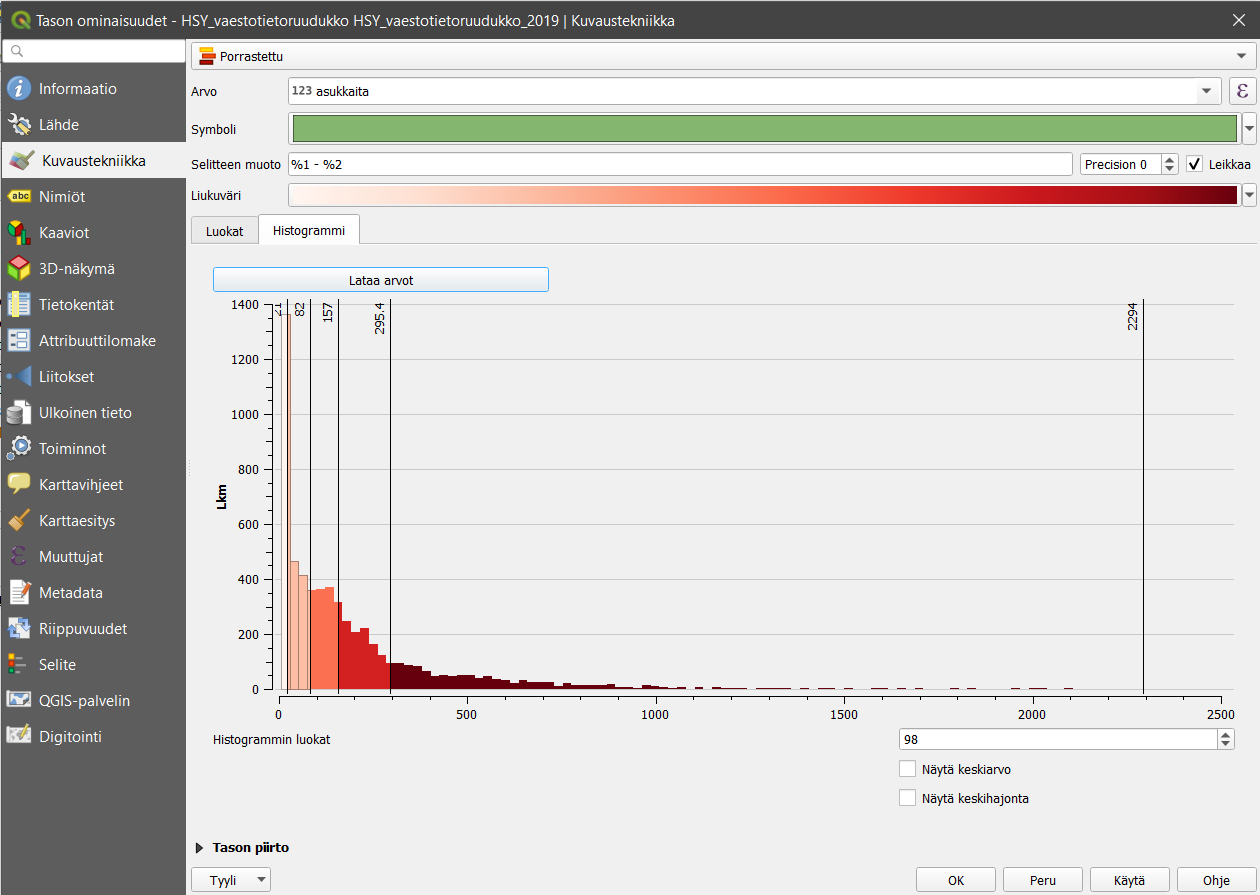The height and width of the screenshot is (895, 1260).
Task: Open the expression editor epsilon button
Action: [x=1242, y=91]
